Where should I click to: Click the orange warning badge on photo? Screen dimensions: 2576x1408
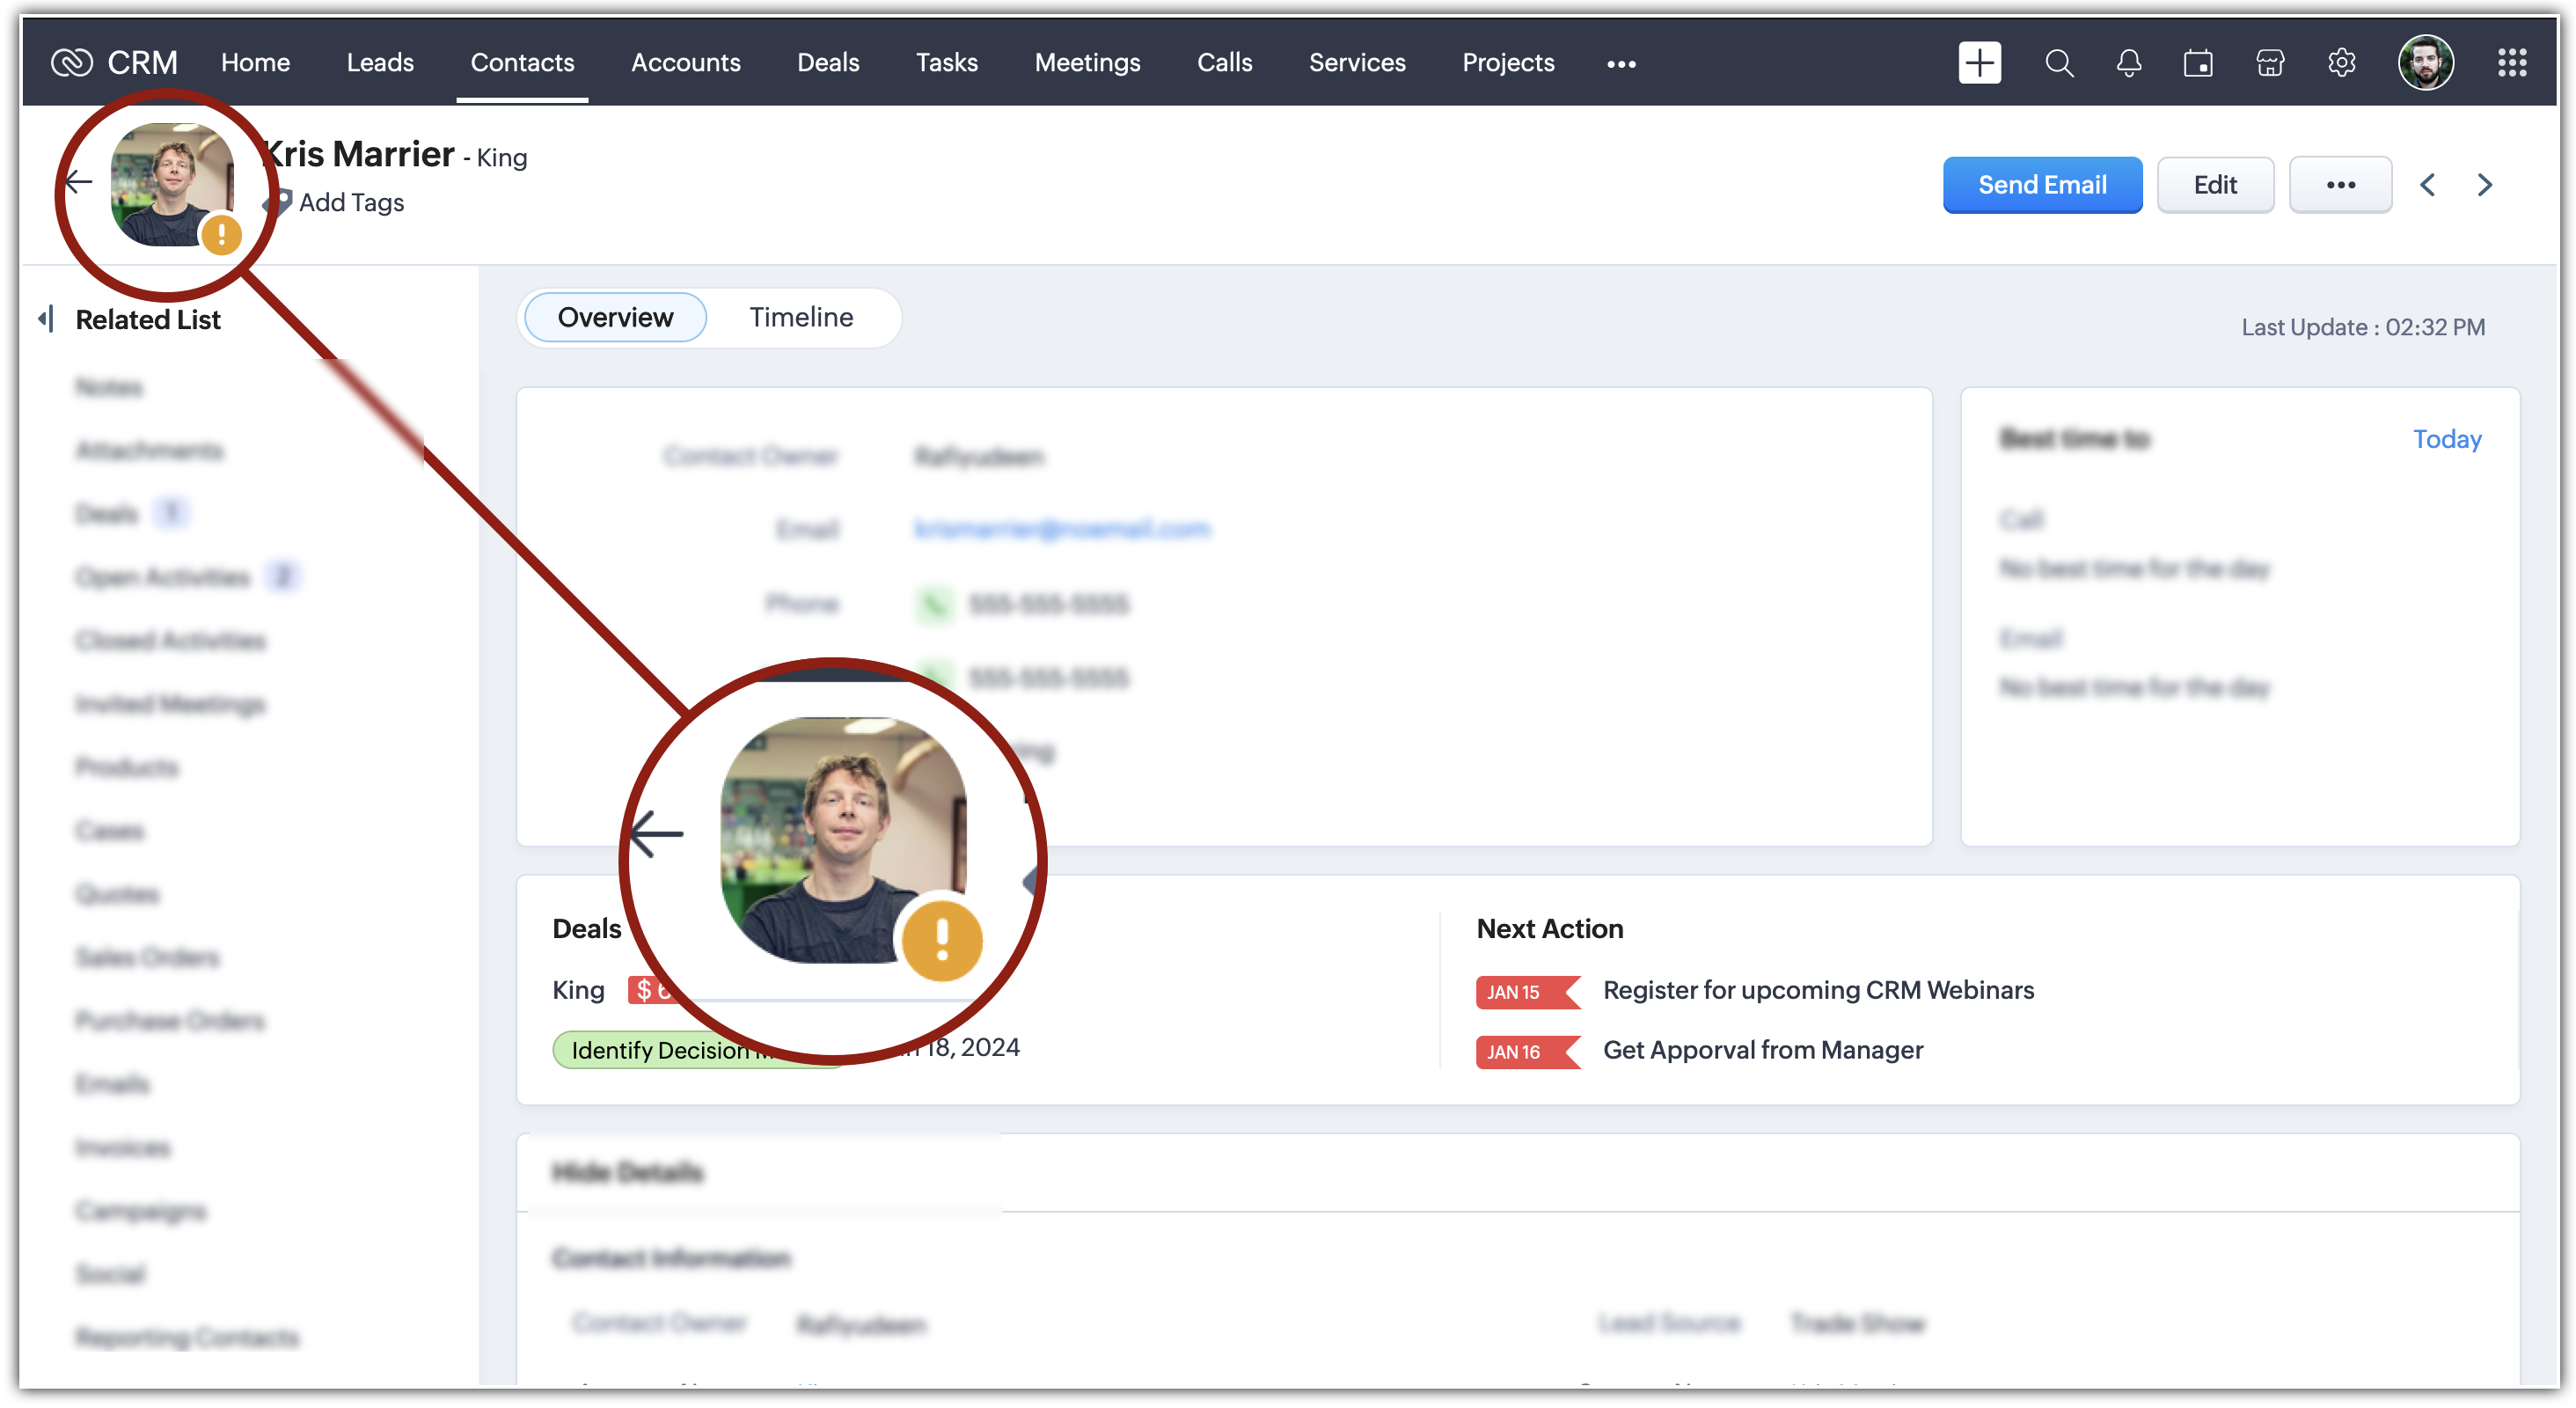click(x=221, y=236)
